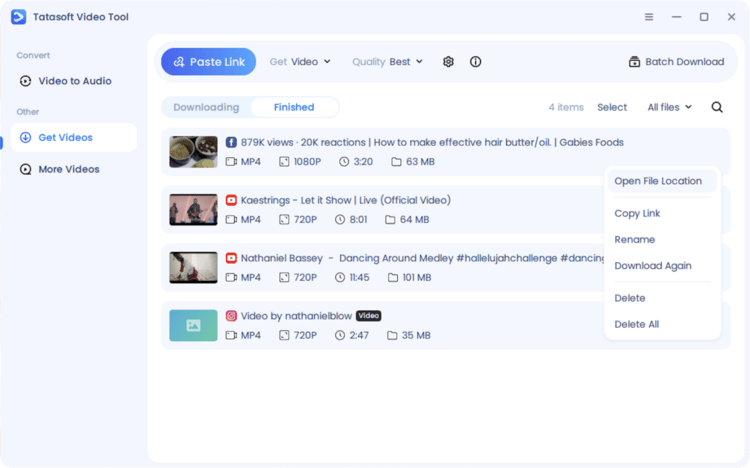Click the folder icon next to 101 MB
The height and width of the screenshot is (468, 750).
(x=393, y=278)
